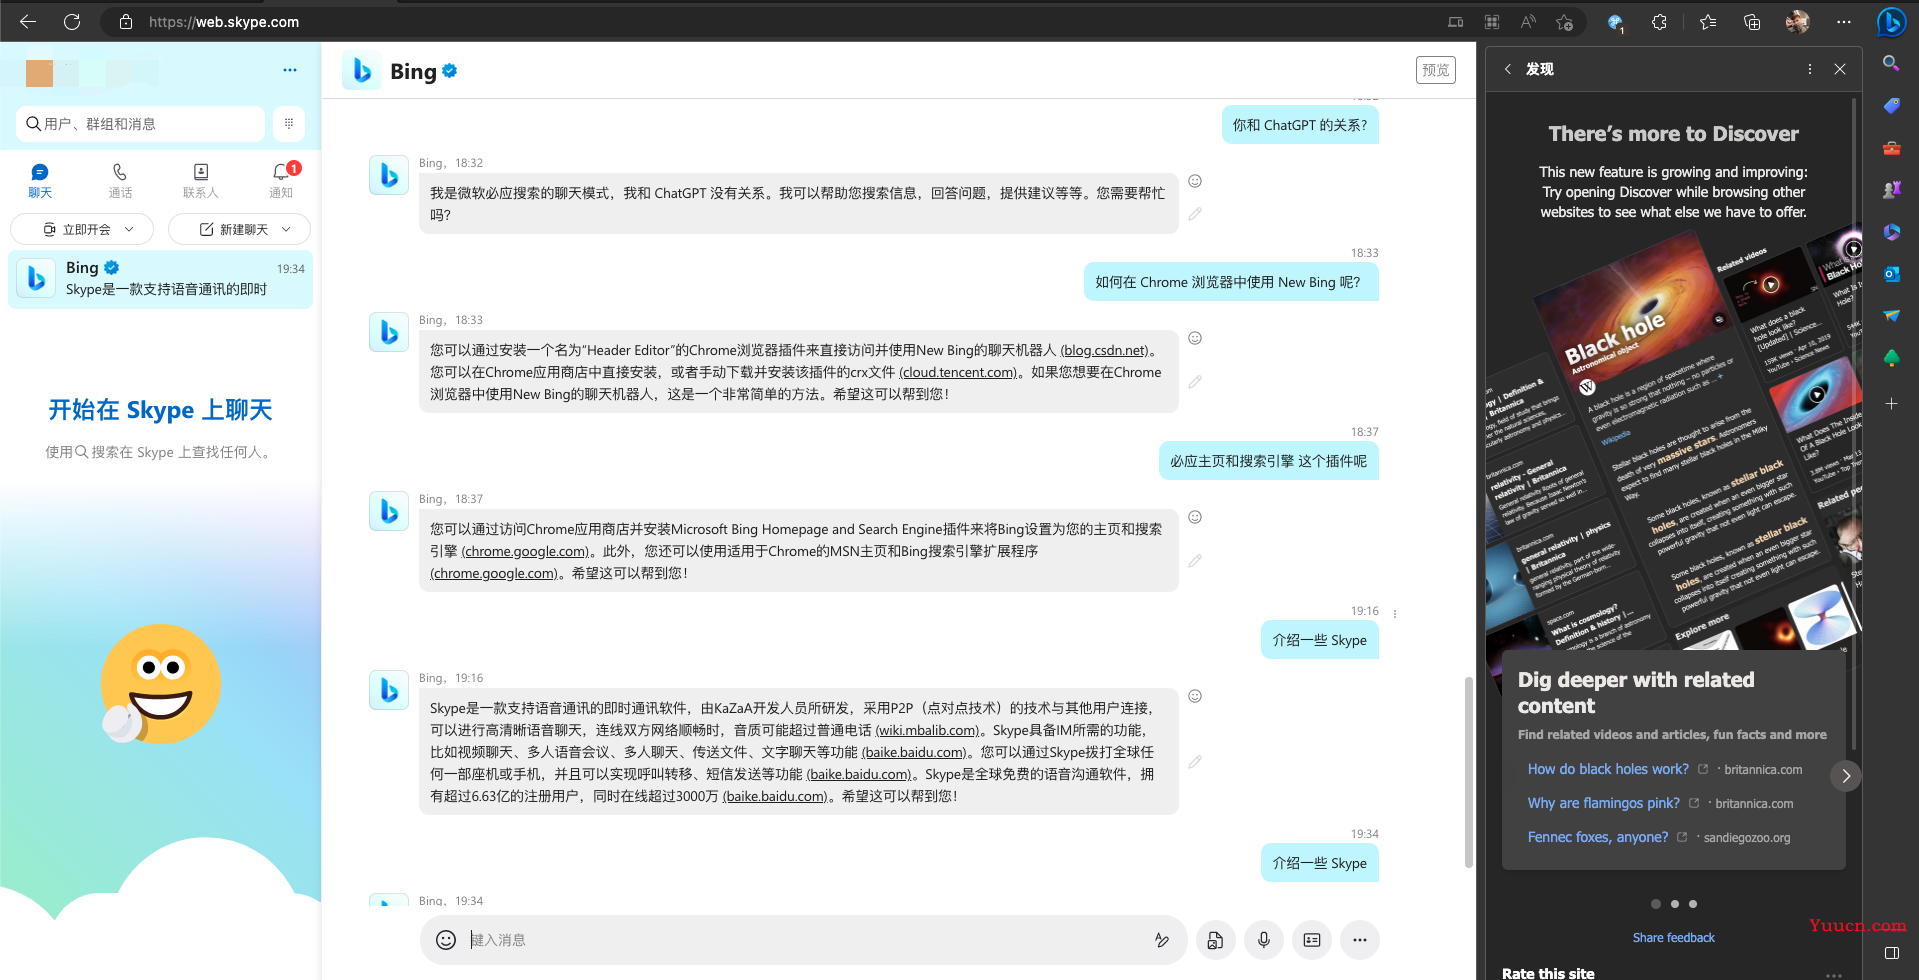Click the chat conversation scrollbar

(1468, 772)
